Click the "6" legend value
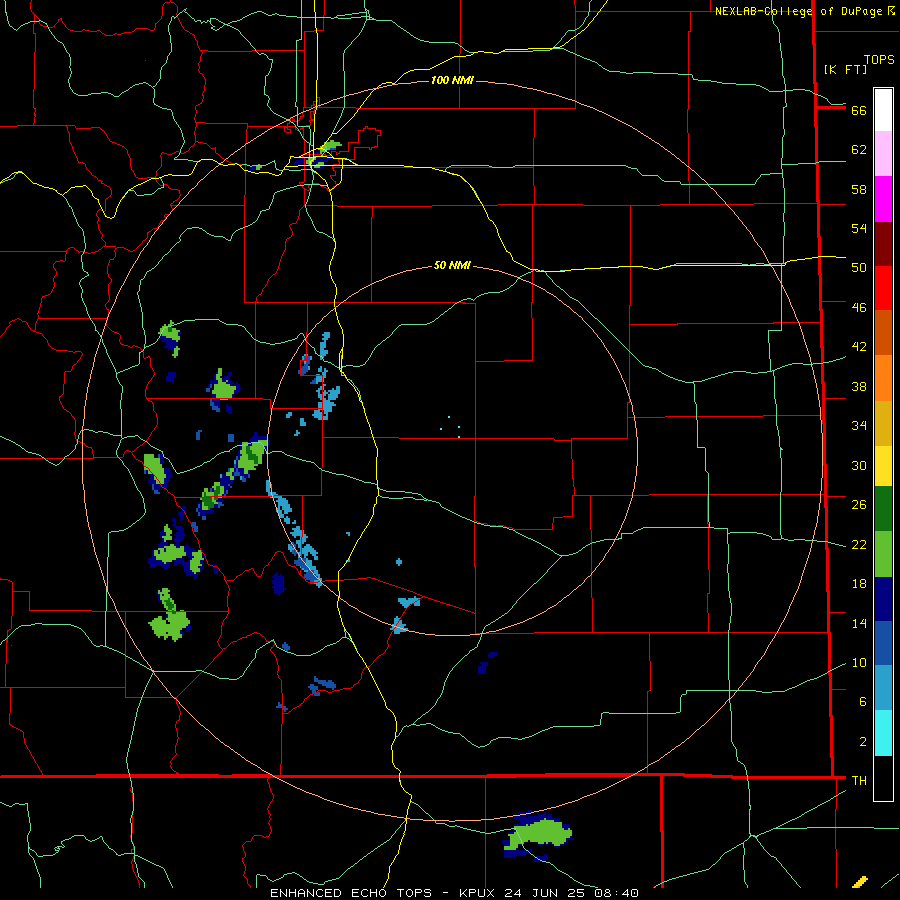The height and width of the screenshot is (900, 900). point(862,702)
